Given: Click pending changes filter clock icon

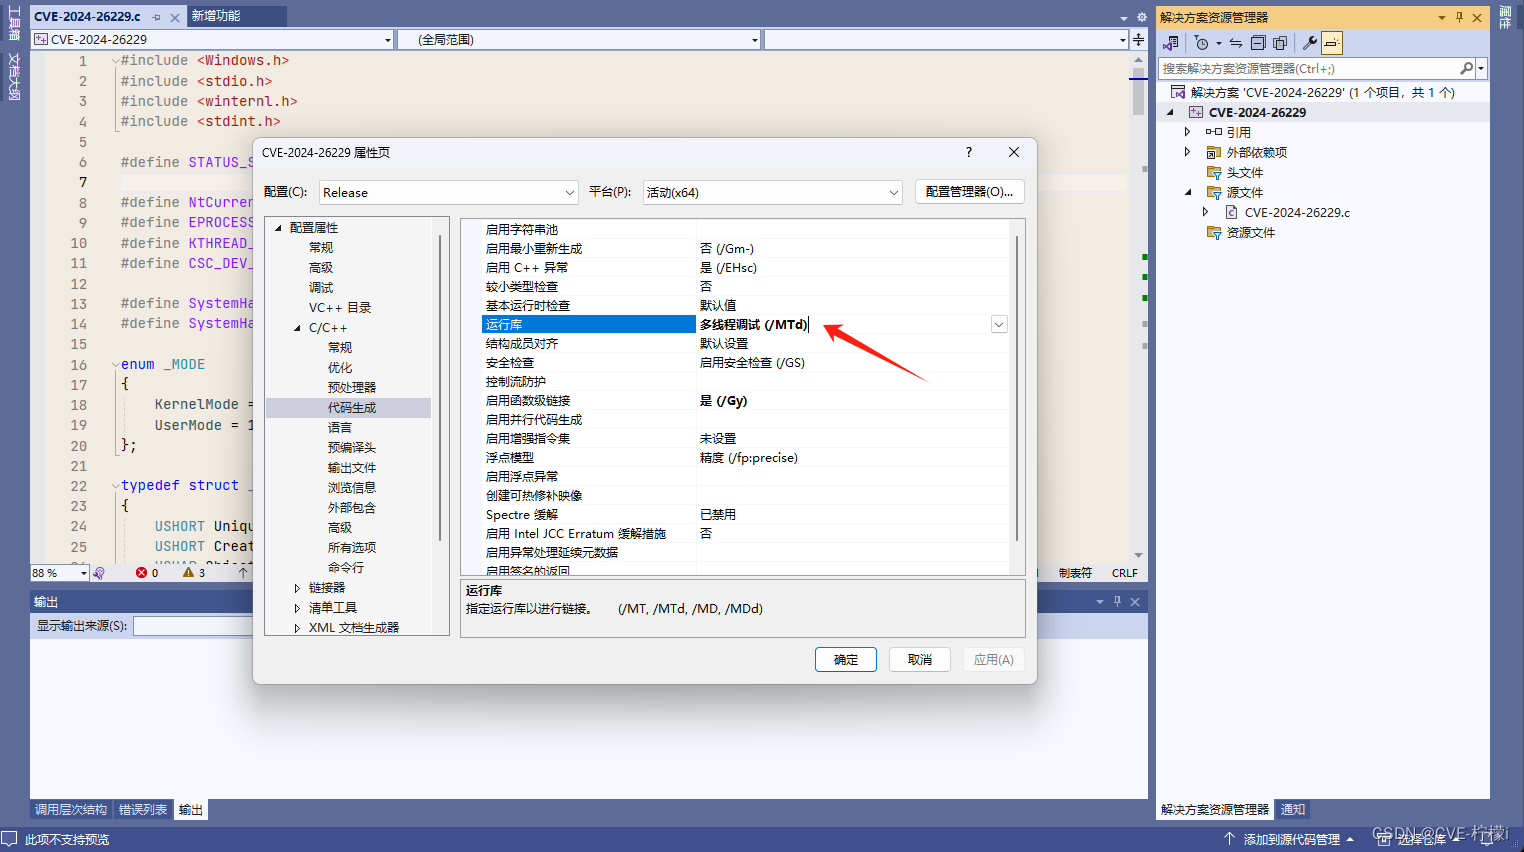Looking at the screenshot, I should [1202, 43].
